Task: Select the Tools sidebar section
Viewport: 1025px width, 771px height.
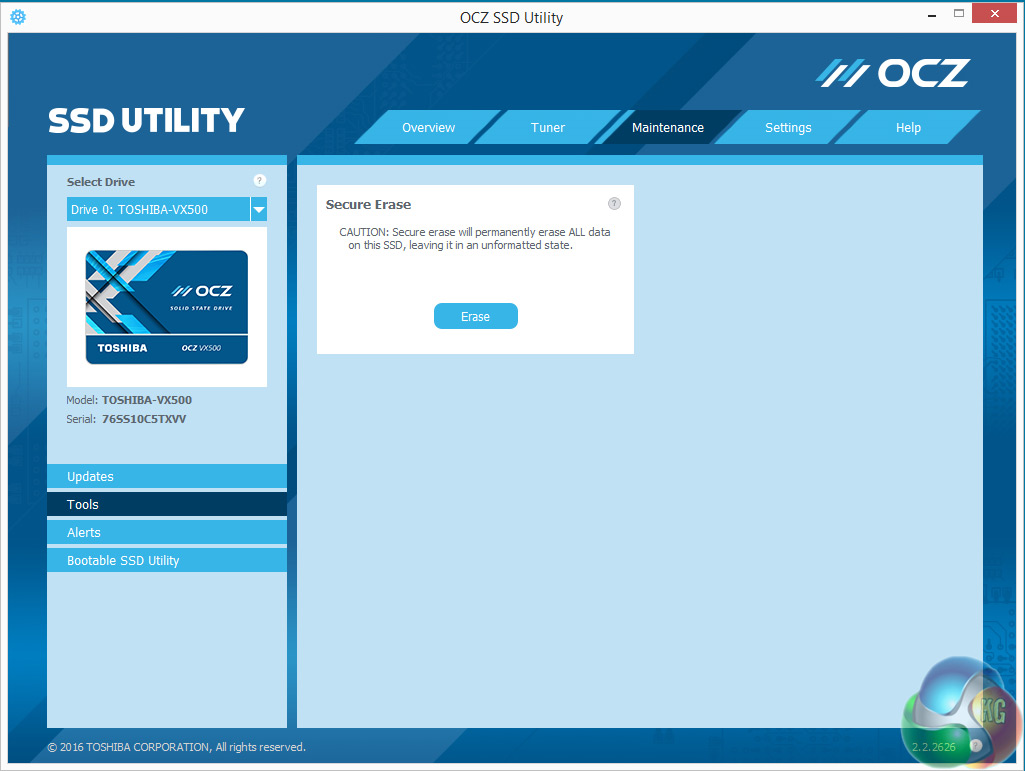Action: pyautogui.click(x=167, y=505)
